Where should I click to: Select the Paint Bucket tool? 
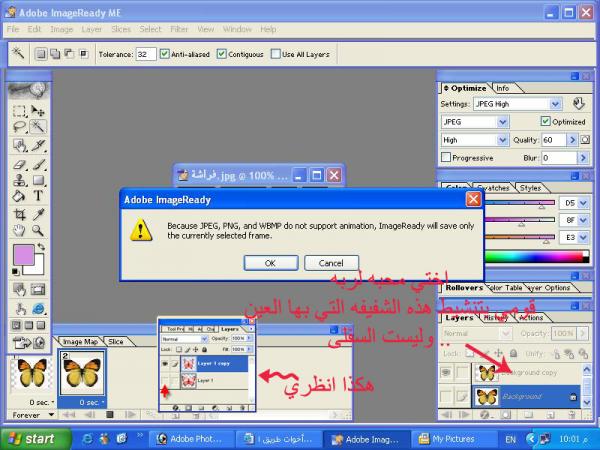point(20,196)
